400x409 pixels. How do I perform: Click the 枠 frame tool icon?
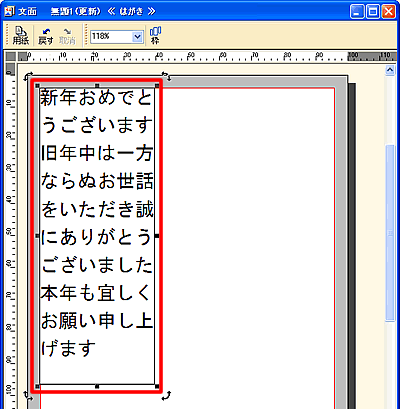[x=155, y=35]
